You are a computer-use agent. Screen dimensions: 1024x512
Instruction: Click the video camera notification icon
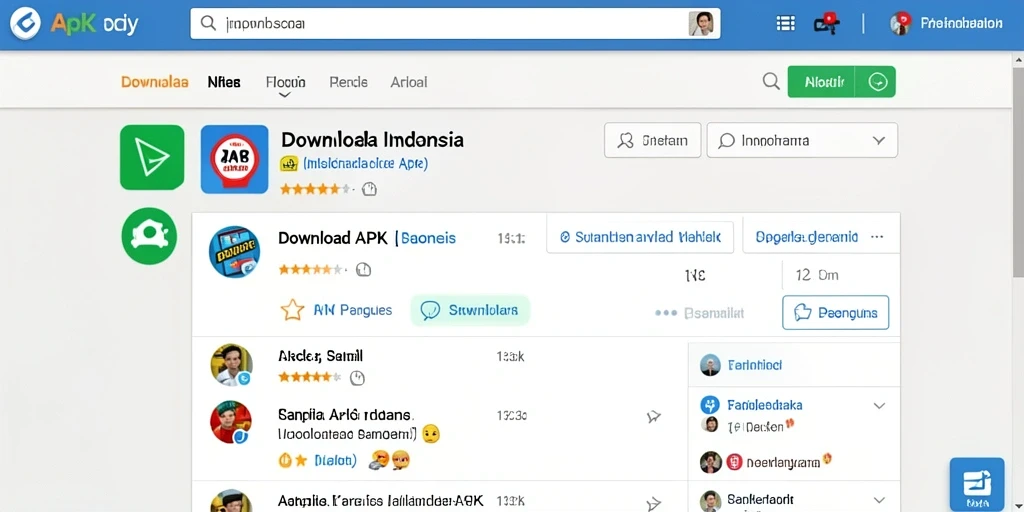pyautogui.click(x=826, y=24)
